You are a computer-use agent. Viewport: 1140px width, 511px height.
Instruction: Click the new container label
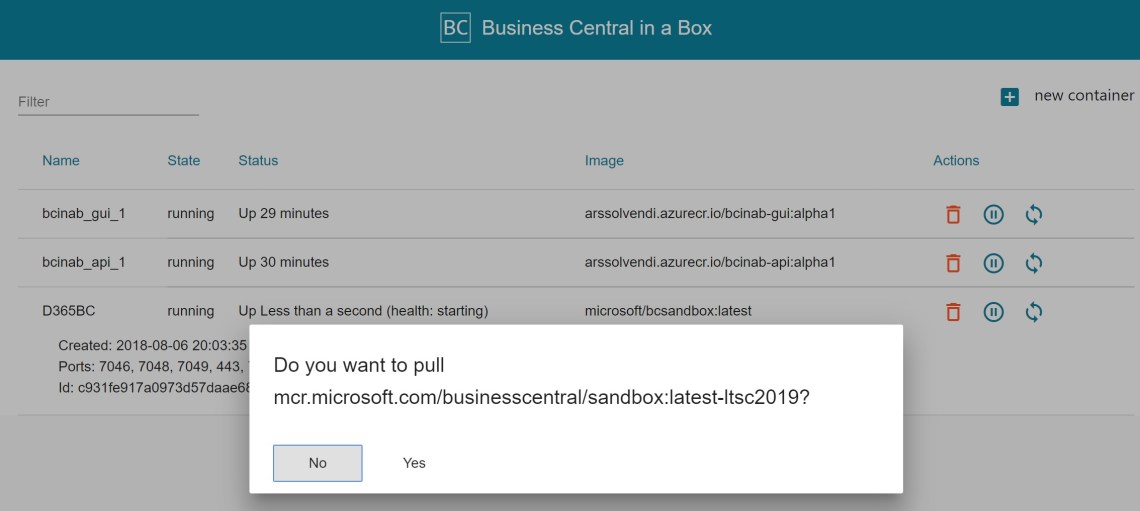(1083, 96)
